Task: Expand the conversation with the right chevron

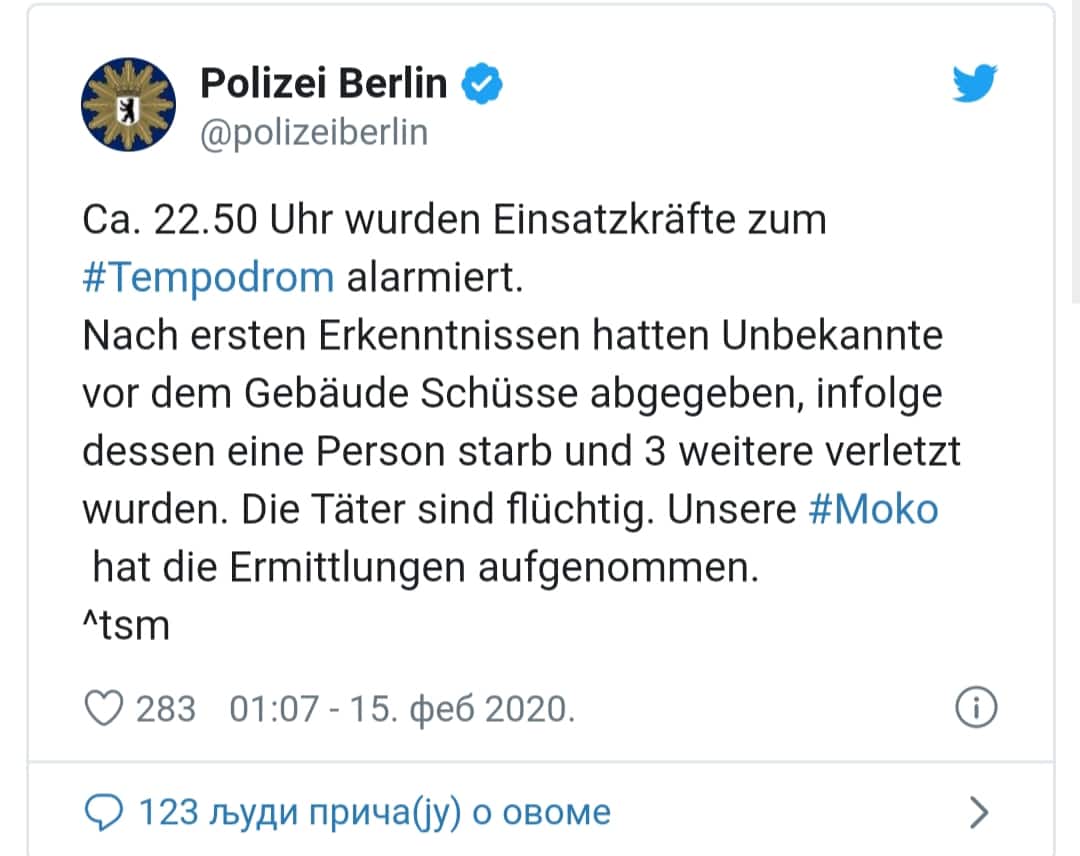Action: point(979,812)
